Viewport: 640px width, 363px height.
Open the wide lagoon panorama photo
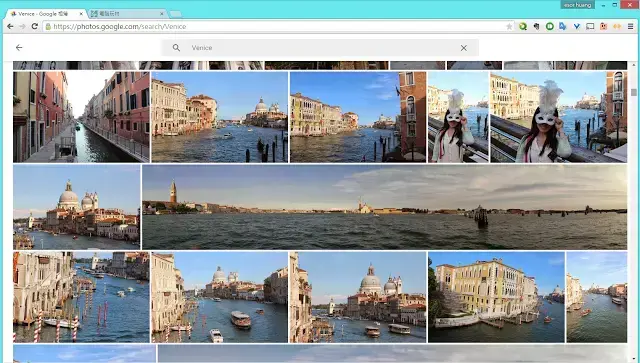pos(384,207)
